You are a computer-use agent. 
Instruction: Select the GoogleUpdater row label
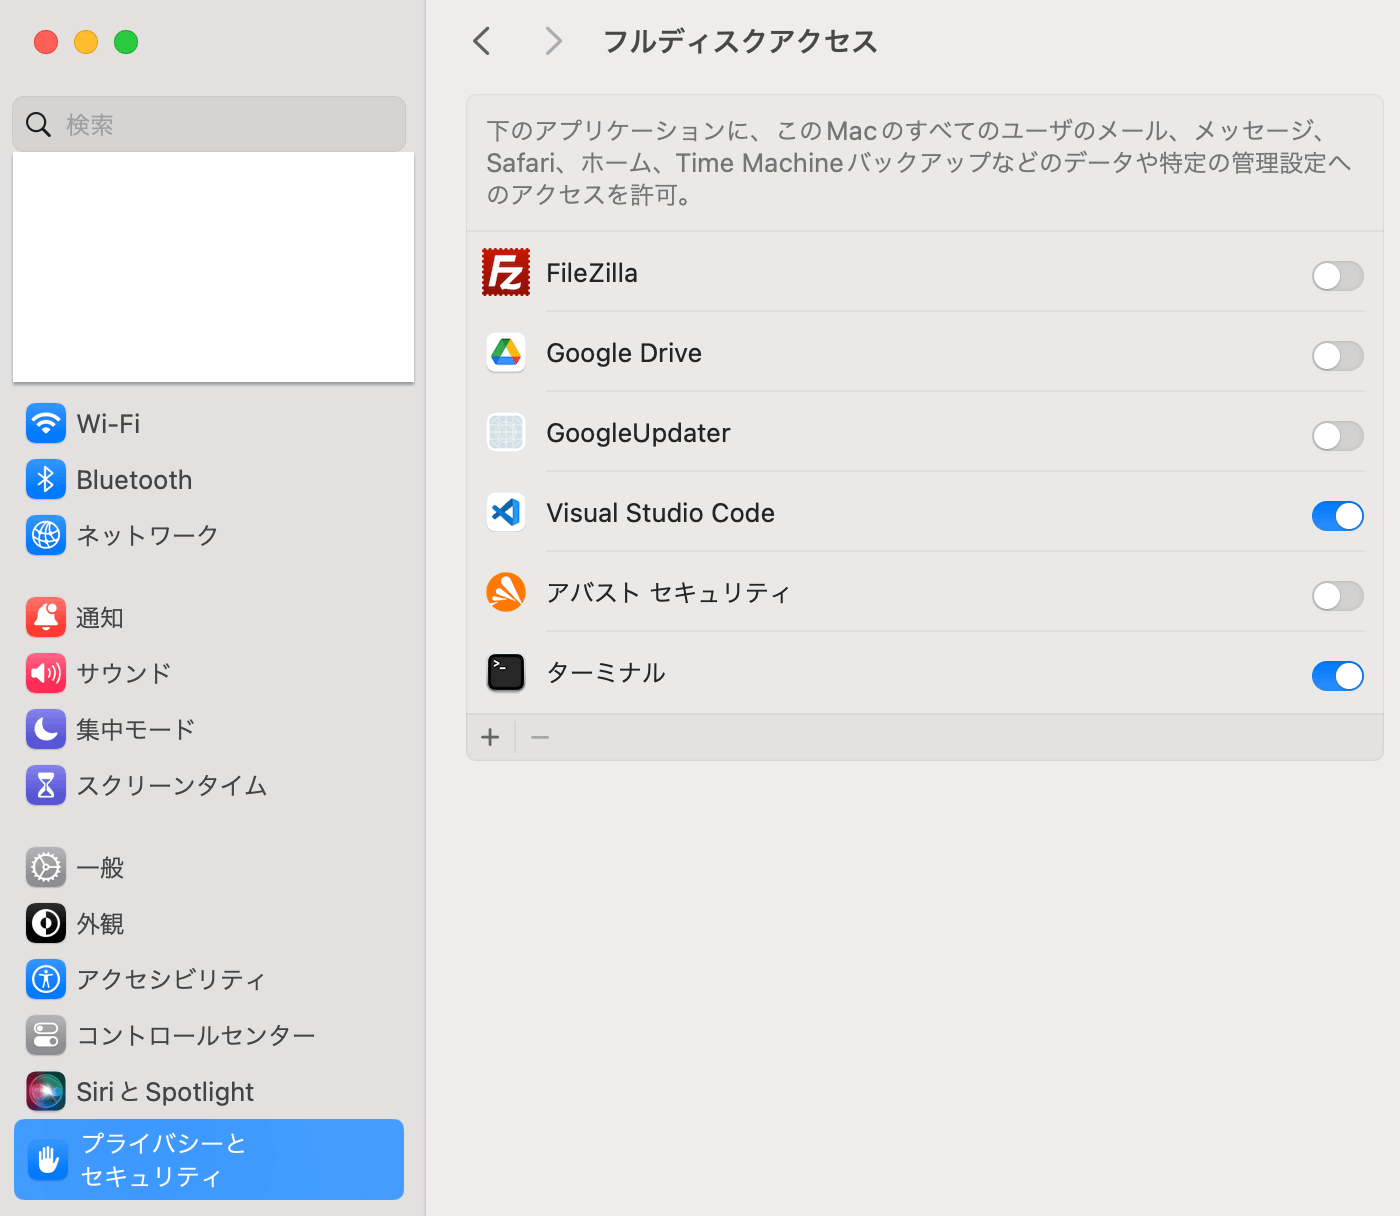tap(638, 433)
